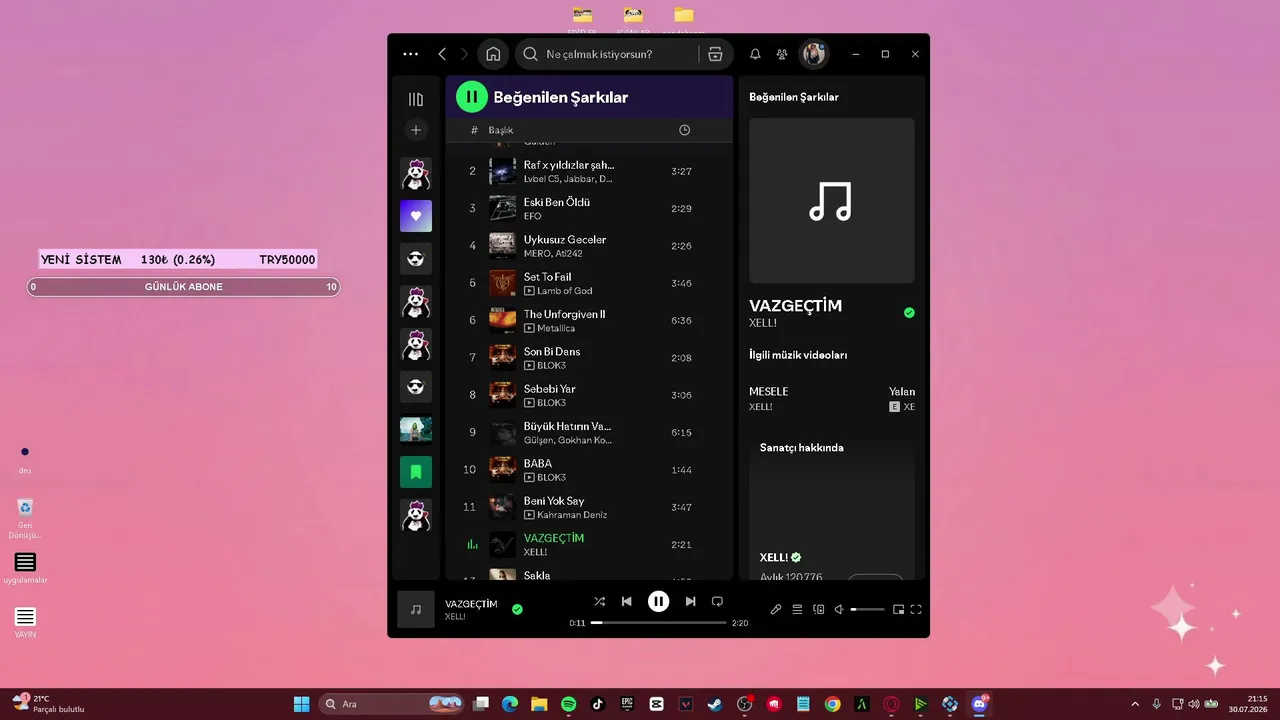Pause the song with the white player button

coord(658,601)
